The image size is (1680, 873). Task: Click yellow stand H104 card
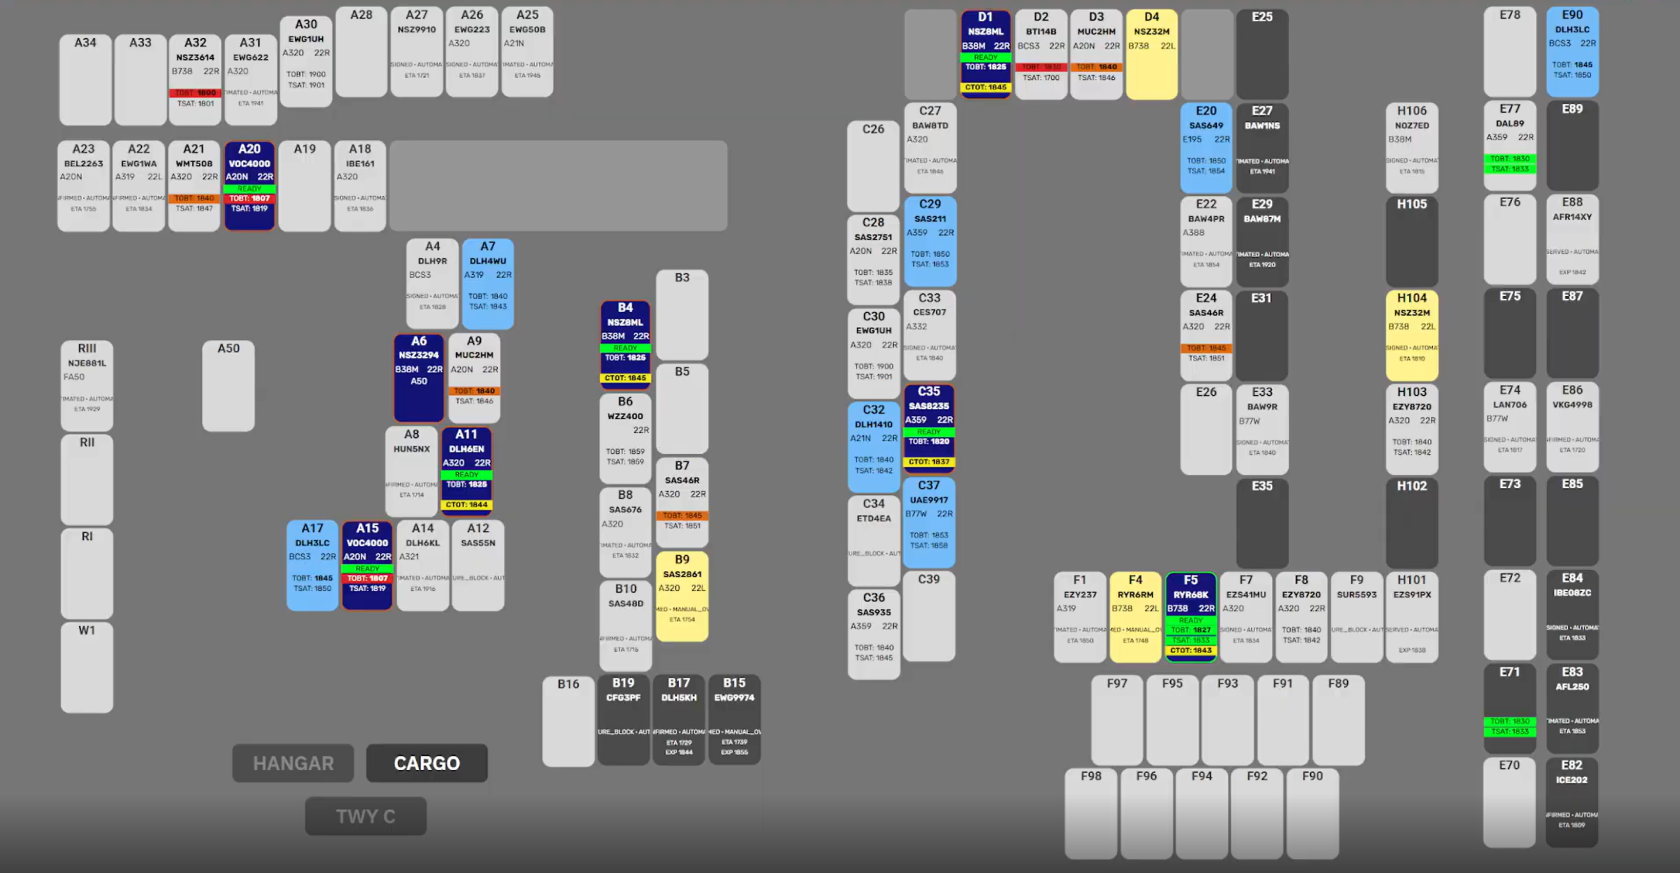[1412, 335]
